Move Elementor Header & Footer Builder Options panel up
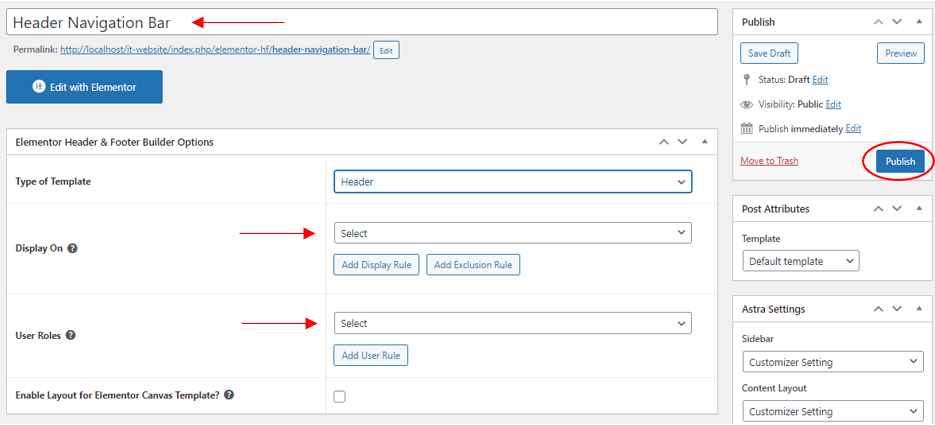The image size is (935, 425). pyautogui.click(x=663, y=142)
